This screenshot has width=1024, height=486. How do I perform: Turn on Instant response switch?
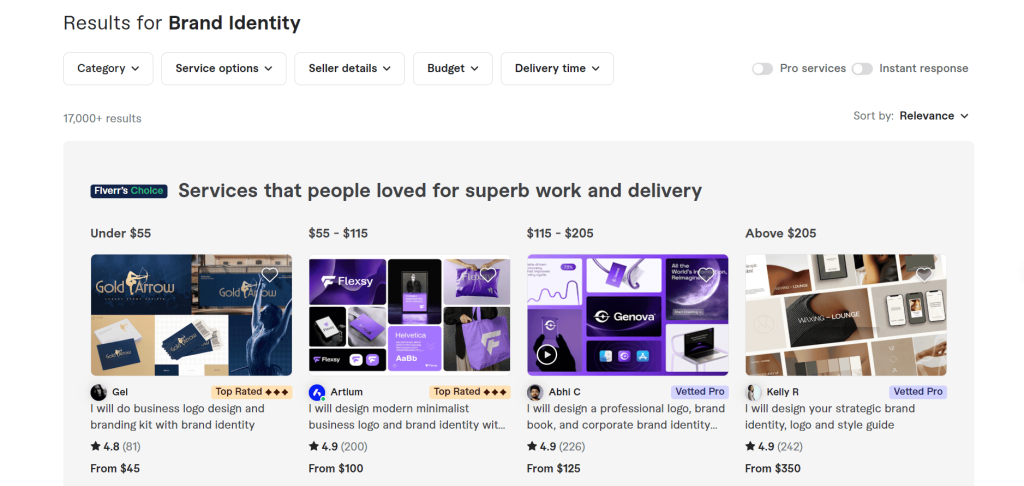coord(862,69)
